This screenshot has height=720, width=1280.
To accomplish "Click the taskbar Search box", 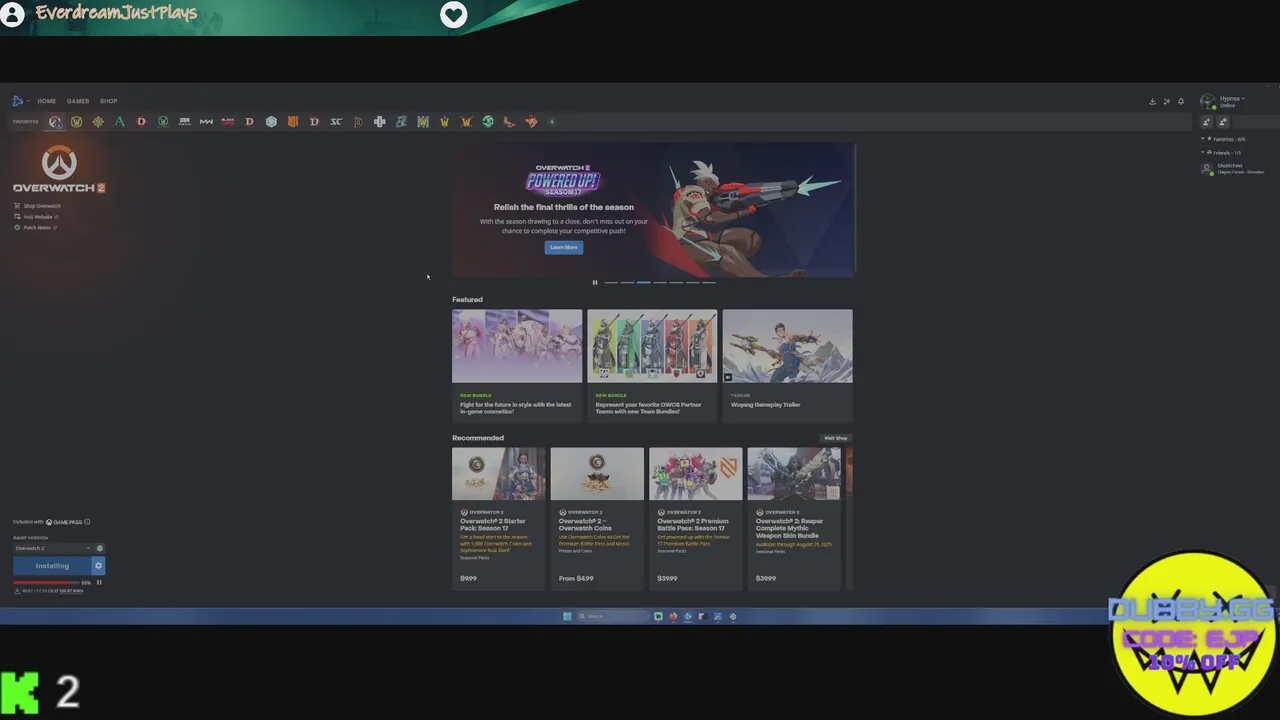I will pyautogui.click(x=613, y=616).
